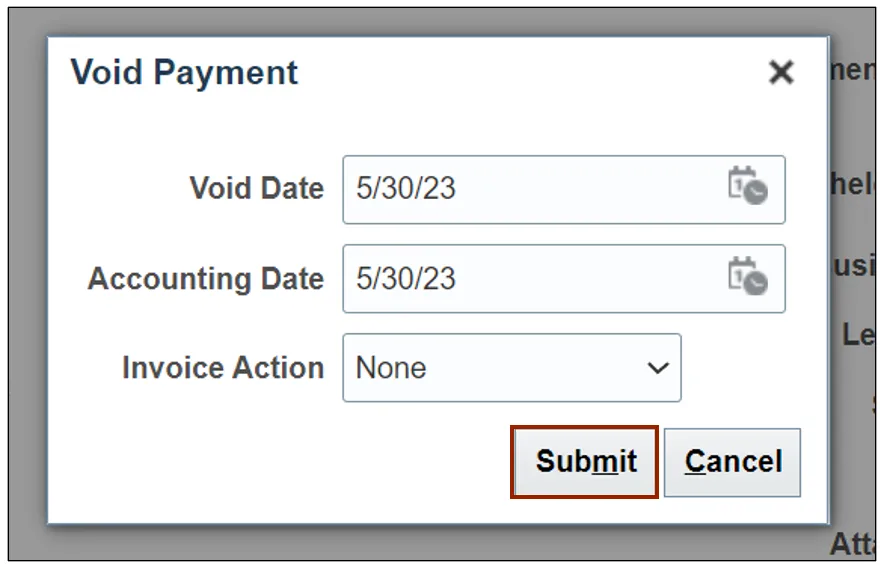This screenshot has height=565, width=880.
Task: Expand the Invoice Action dropdown chevron
Action: [x=657, y=368]
